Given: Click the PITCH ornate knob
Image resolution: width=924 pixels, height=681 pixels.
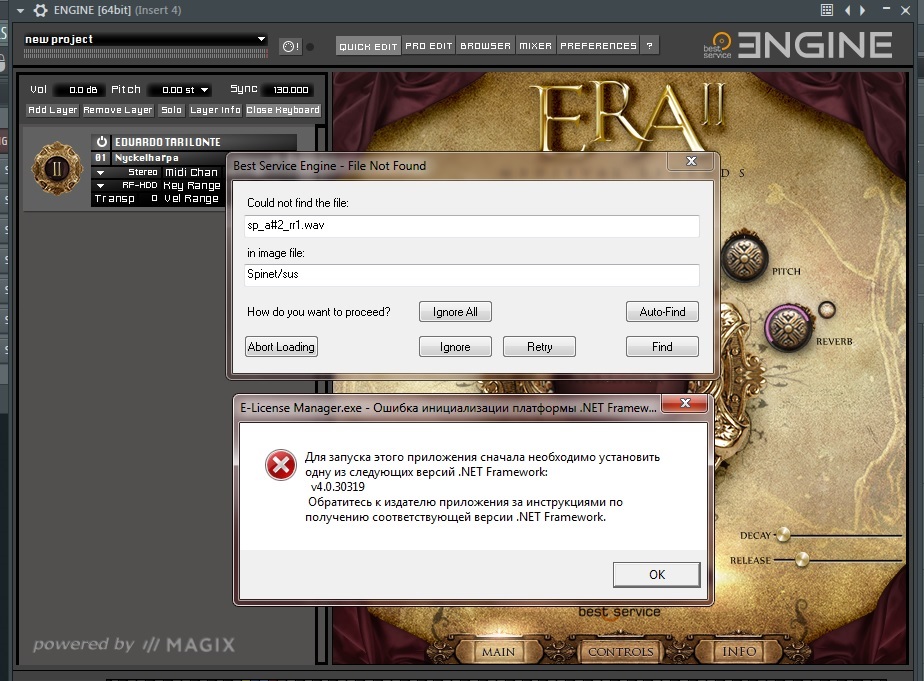Looking at the screenshot, I should pyautogui.click(x=742, y=260).
